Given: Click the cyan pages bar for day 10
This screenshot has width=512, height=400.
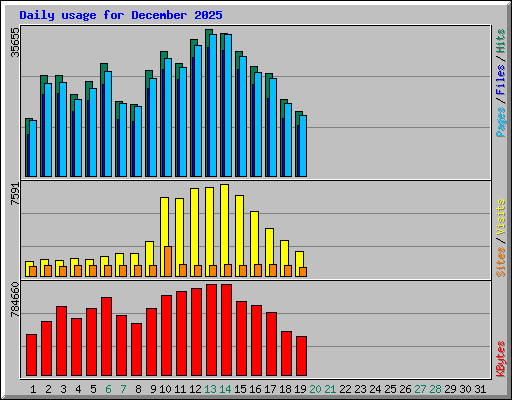Looking at the screenshot, I should 168,117.
